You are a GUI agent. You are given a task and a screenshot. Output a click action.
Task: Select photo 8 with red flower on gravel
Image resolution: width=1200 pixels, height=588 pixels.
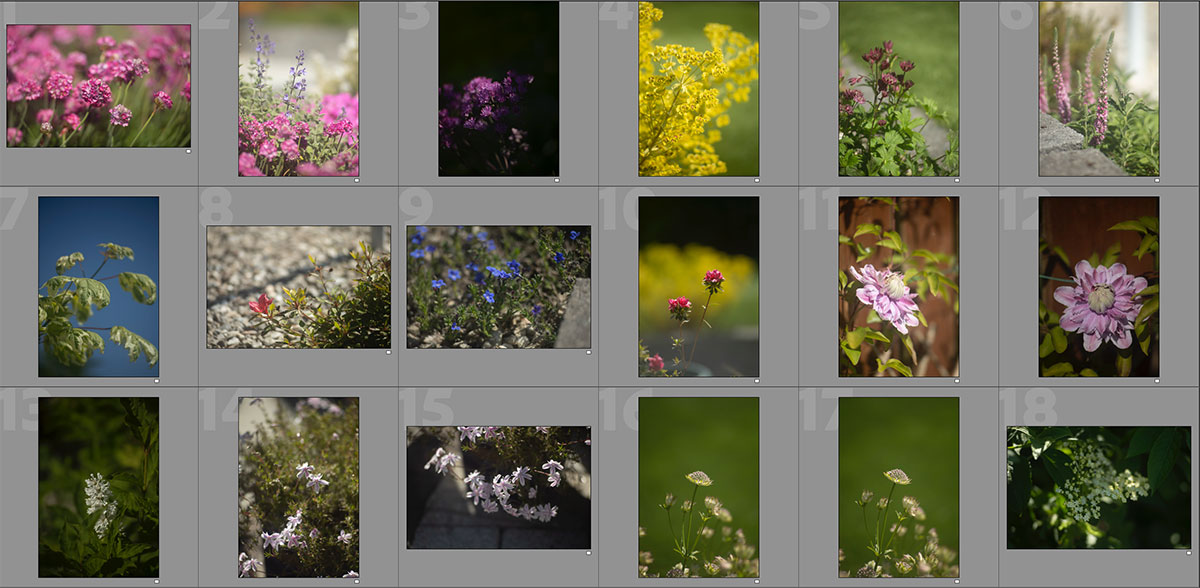tap(299, 287)
